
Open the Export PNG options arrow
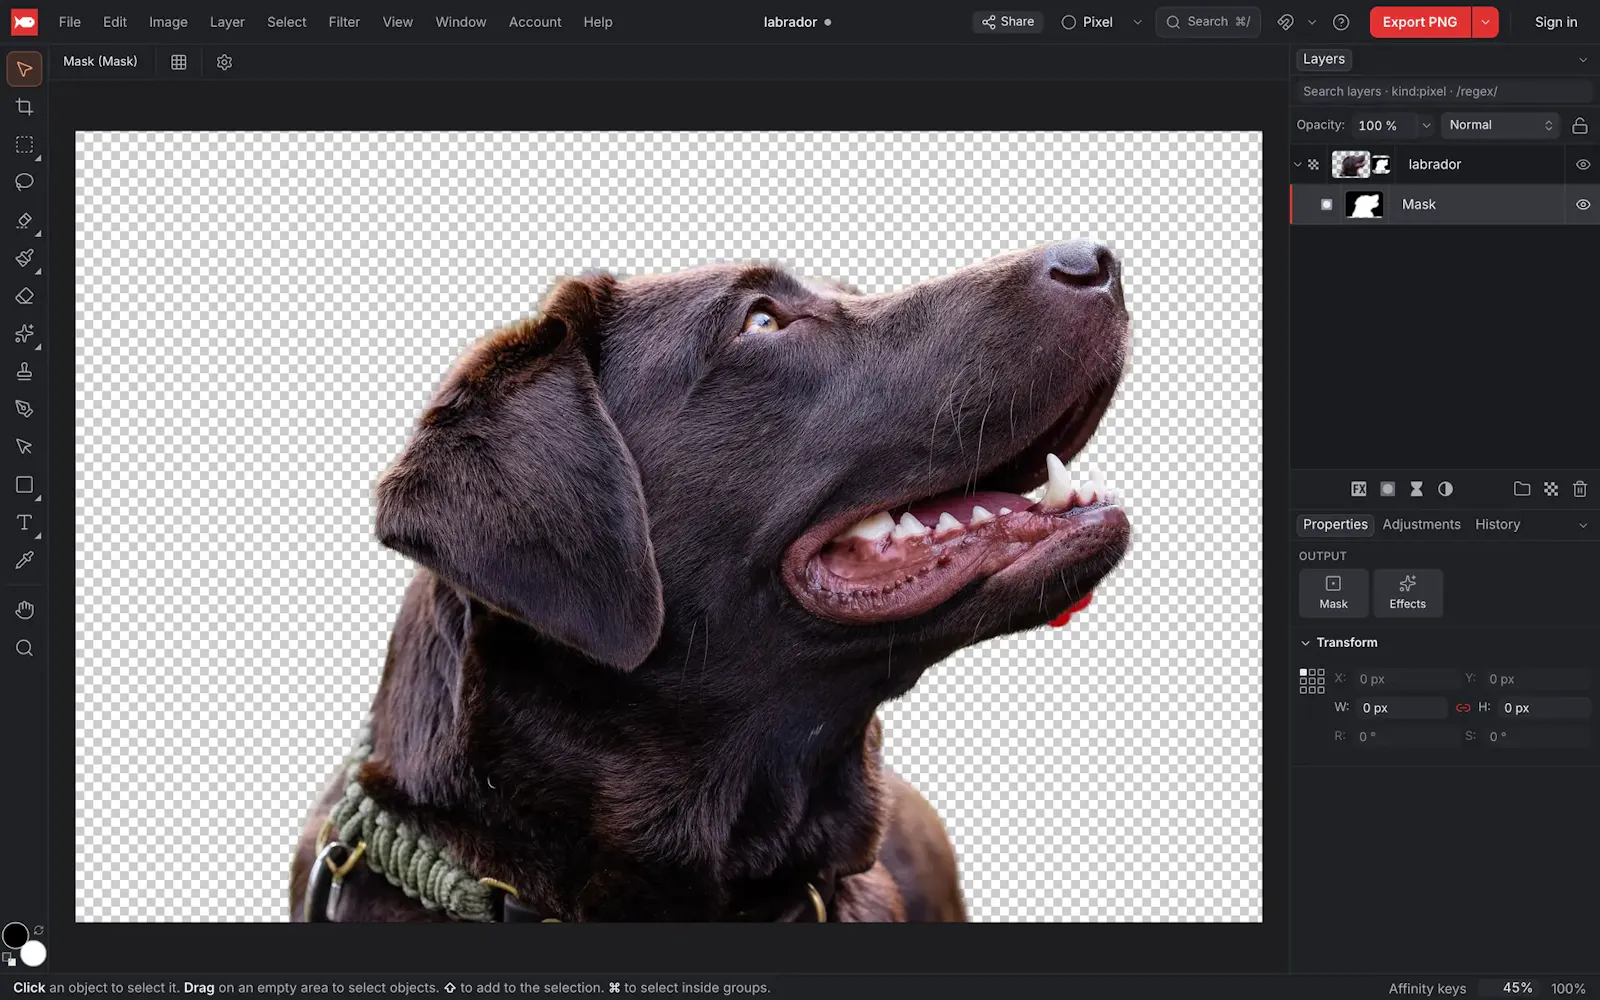click(1485, 22)
